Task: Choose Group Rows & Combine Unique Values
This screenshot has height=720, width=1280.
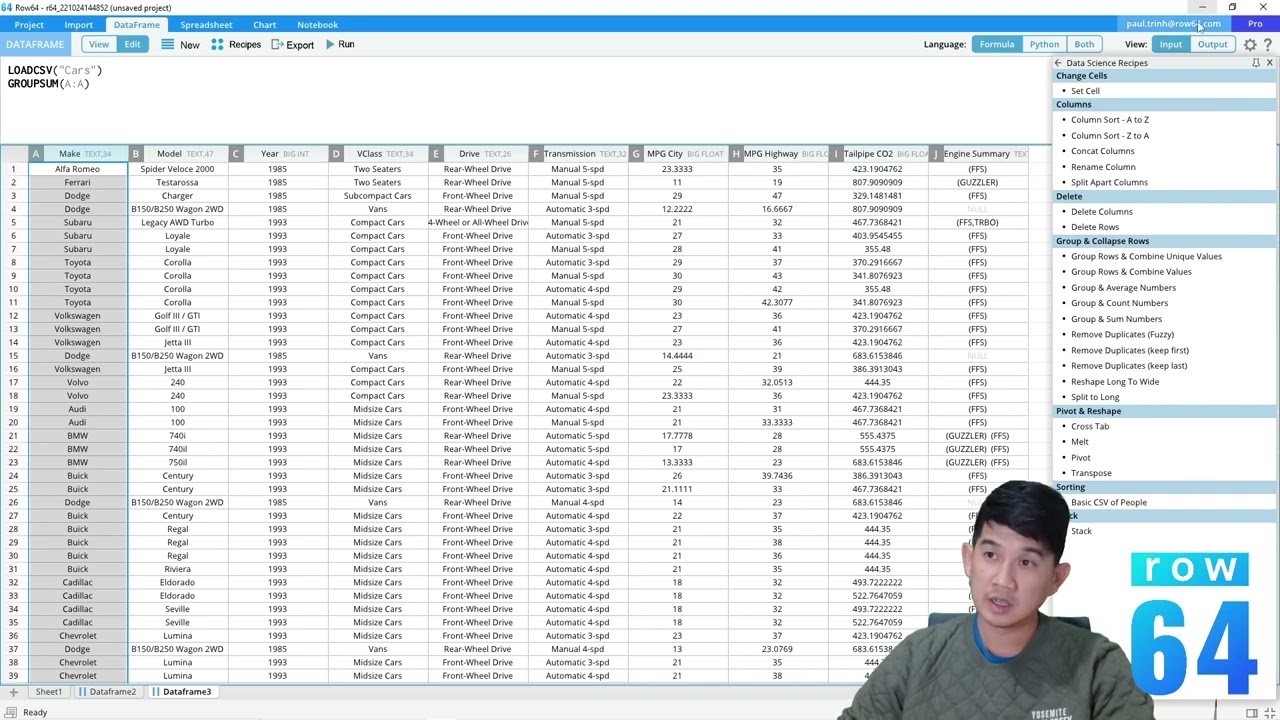Action: pos(1146,256)
